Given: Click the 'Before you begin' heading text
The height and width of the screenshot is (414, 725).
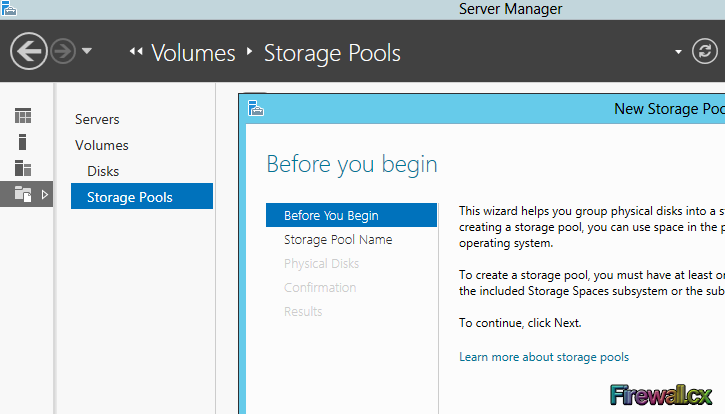Looking at the screenshot, I should [352, 164].
